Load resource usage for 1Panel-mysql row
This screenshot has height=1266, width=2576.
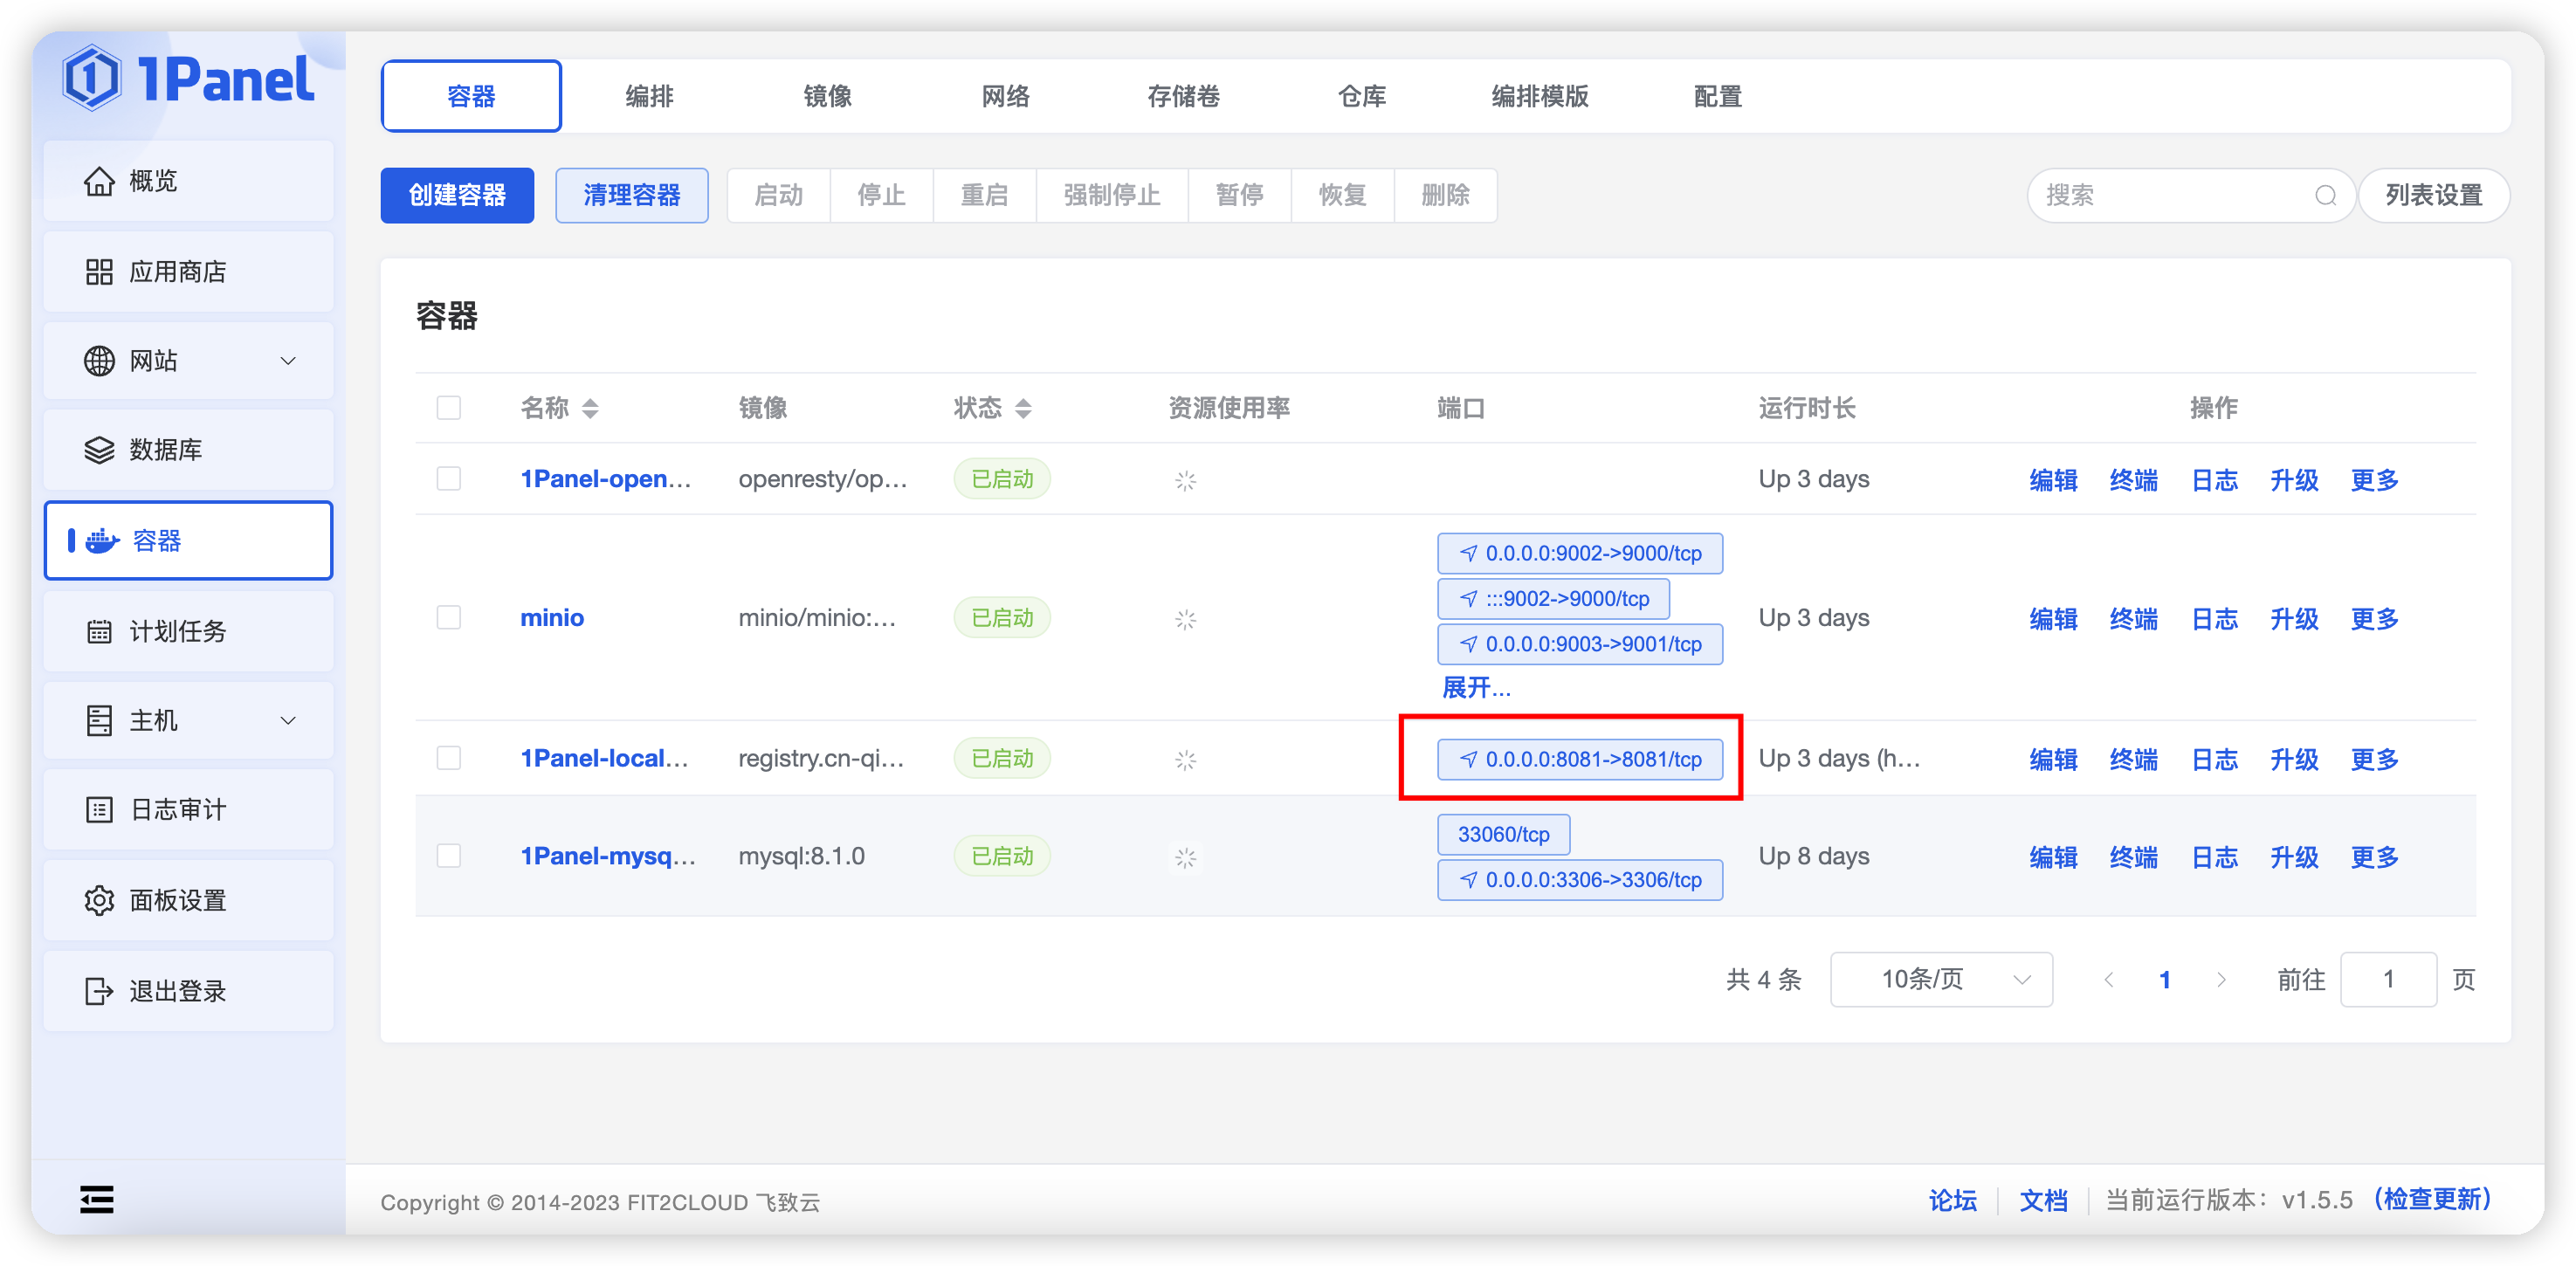1185,858
